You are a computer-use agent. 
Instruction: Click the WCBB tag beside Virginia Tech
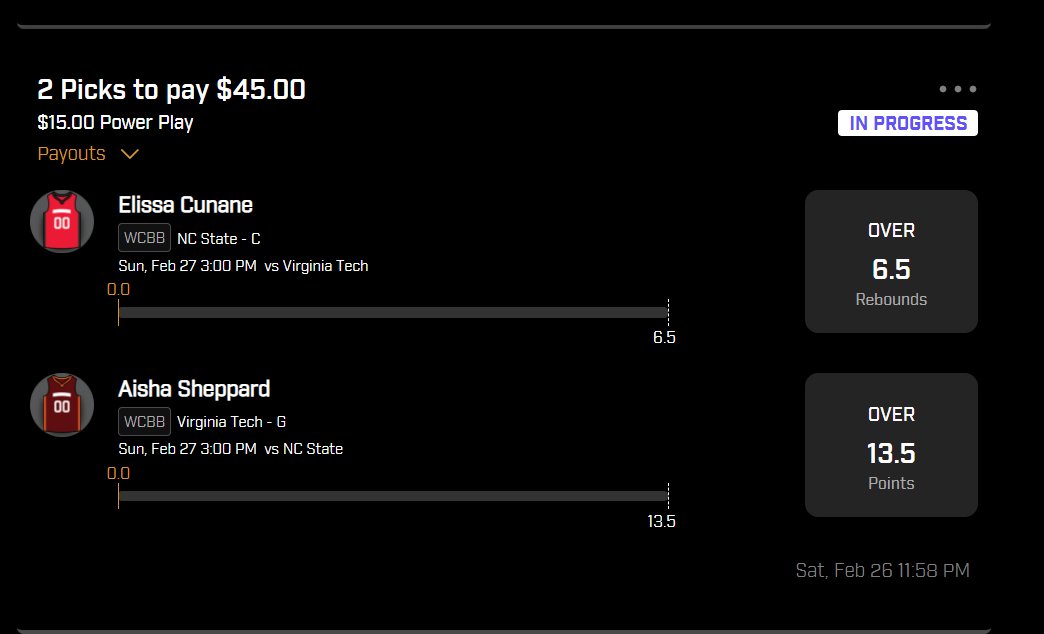[x=144, y=422]
